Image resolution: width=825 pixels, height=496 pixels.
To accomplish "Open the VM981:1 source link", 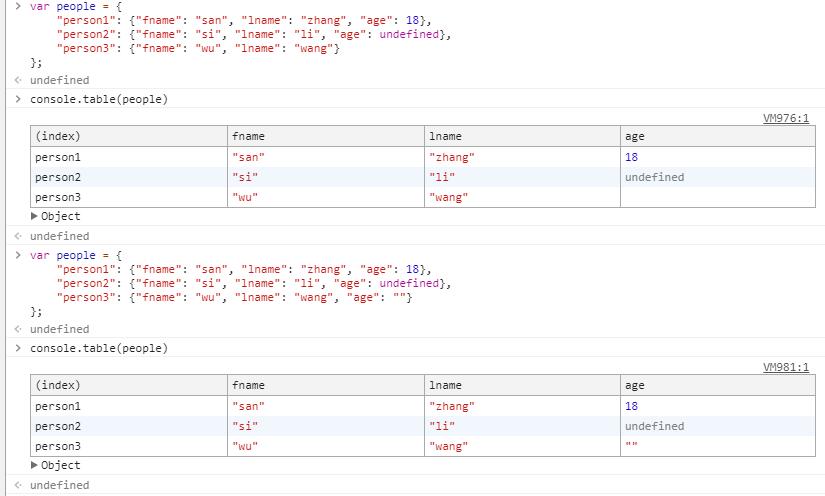I will [786, 367].
